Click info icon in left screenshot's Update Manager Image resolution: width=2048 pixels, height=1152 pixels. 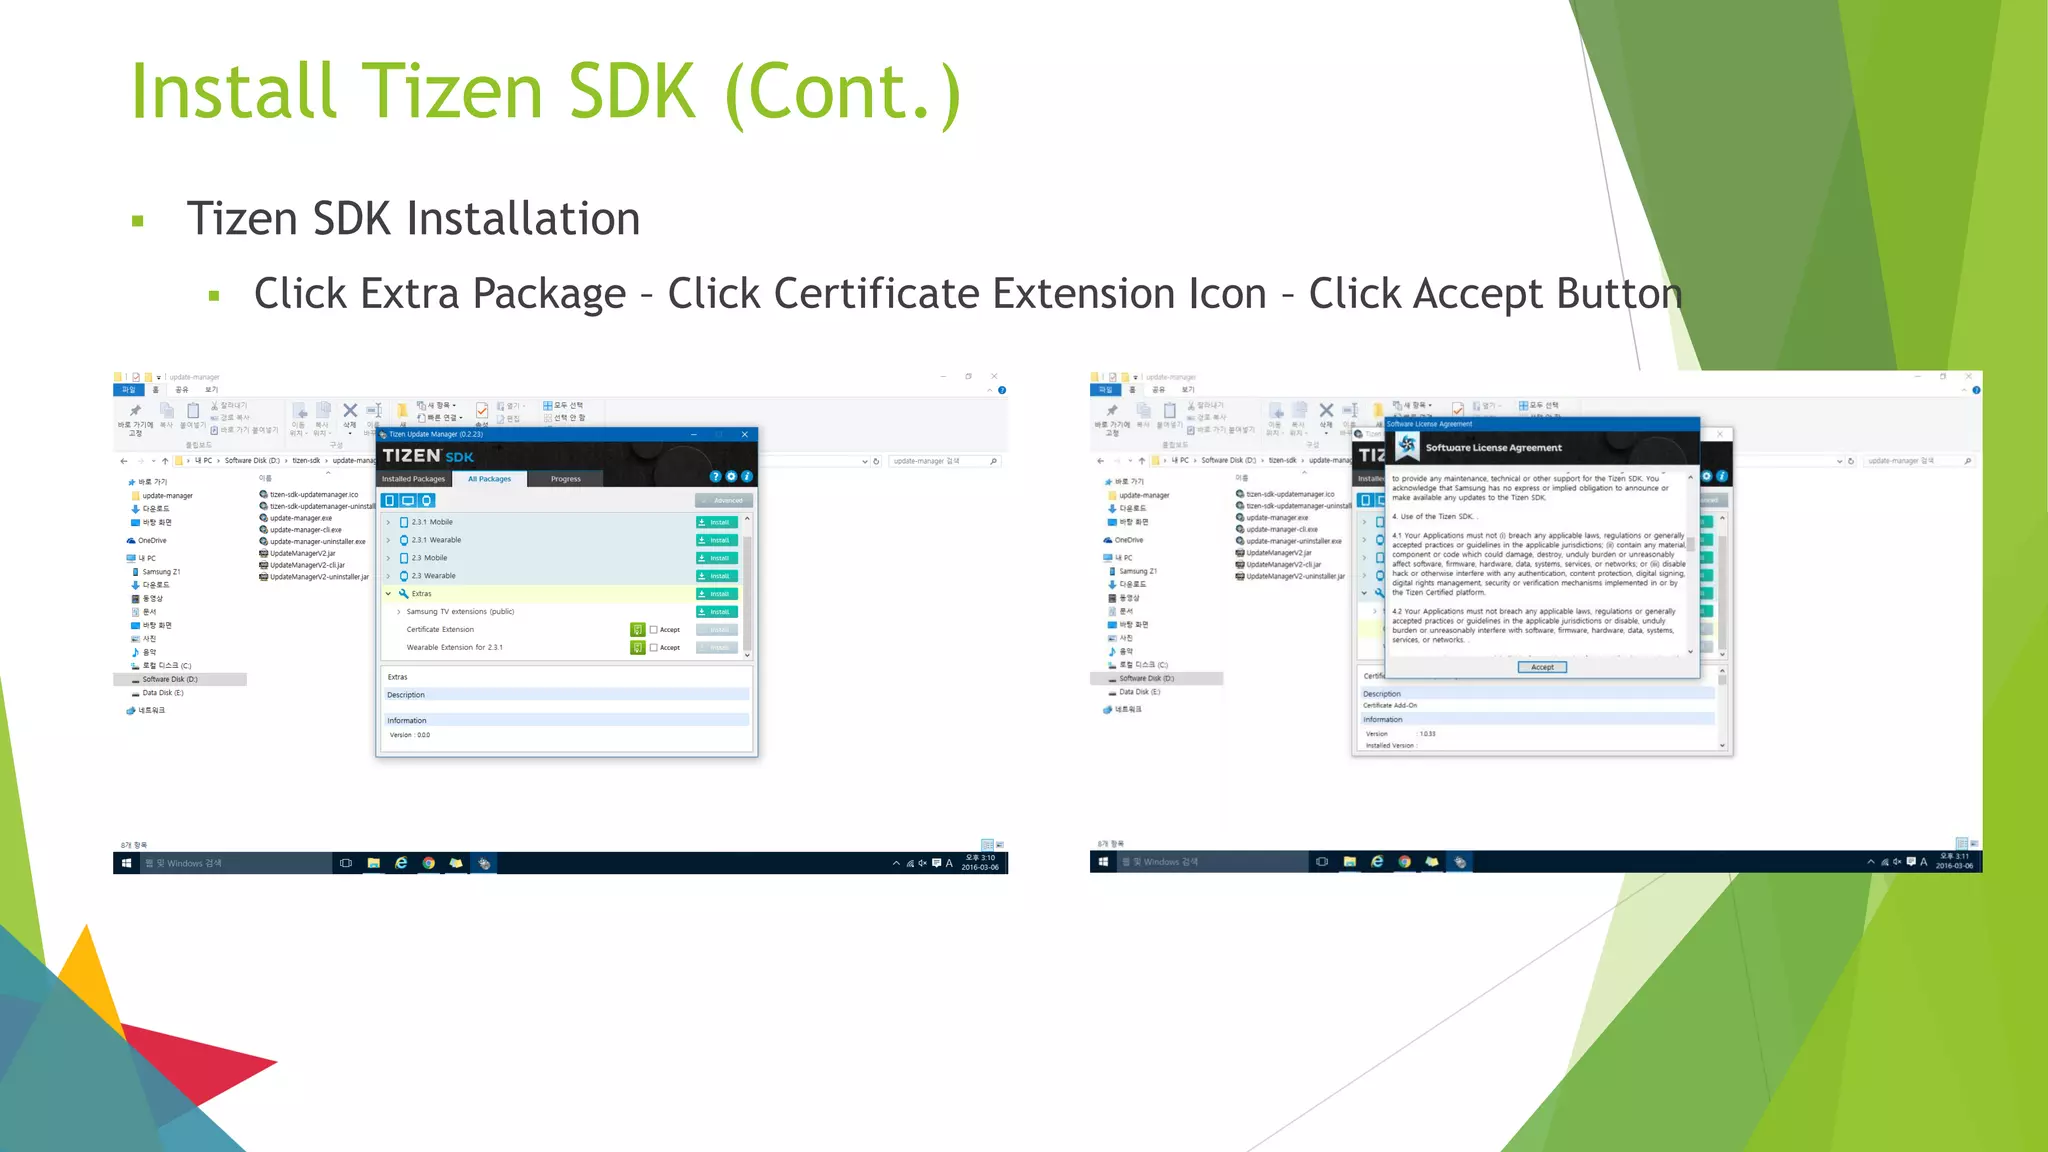coord(747,476)
